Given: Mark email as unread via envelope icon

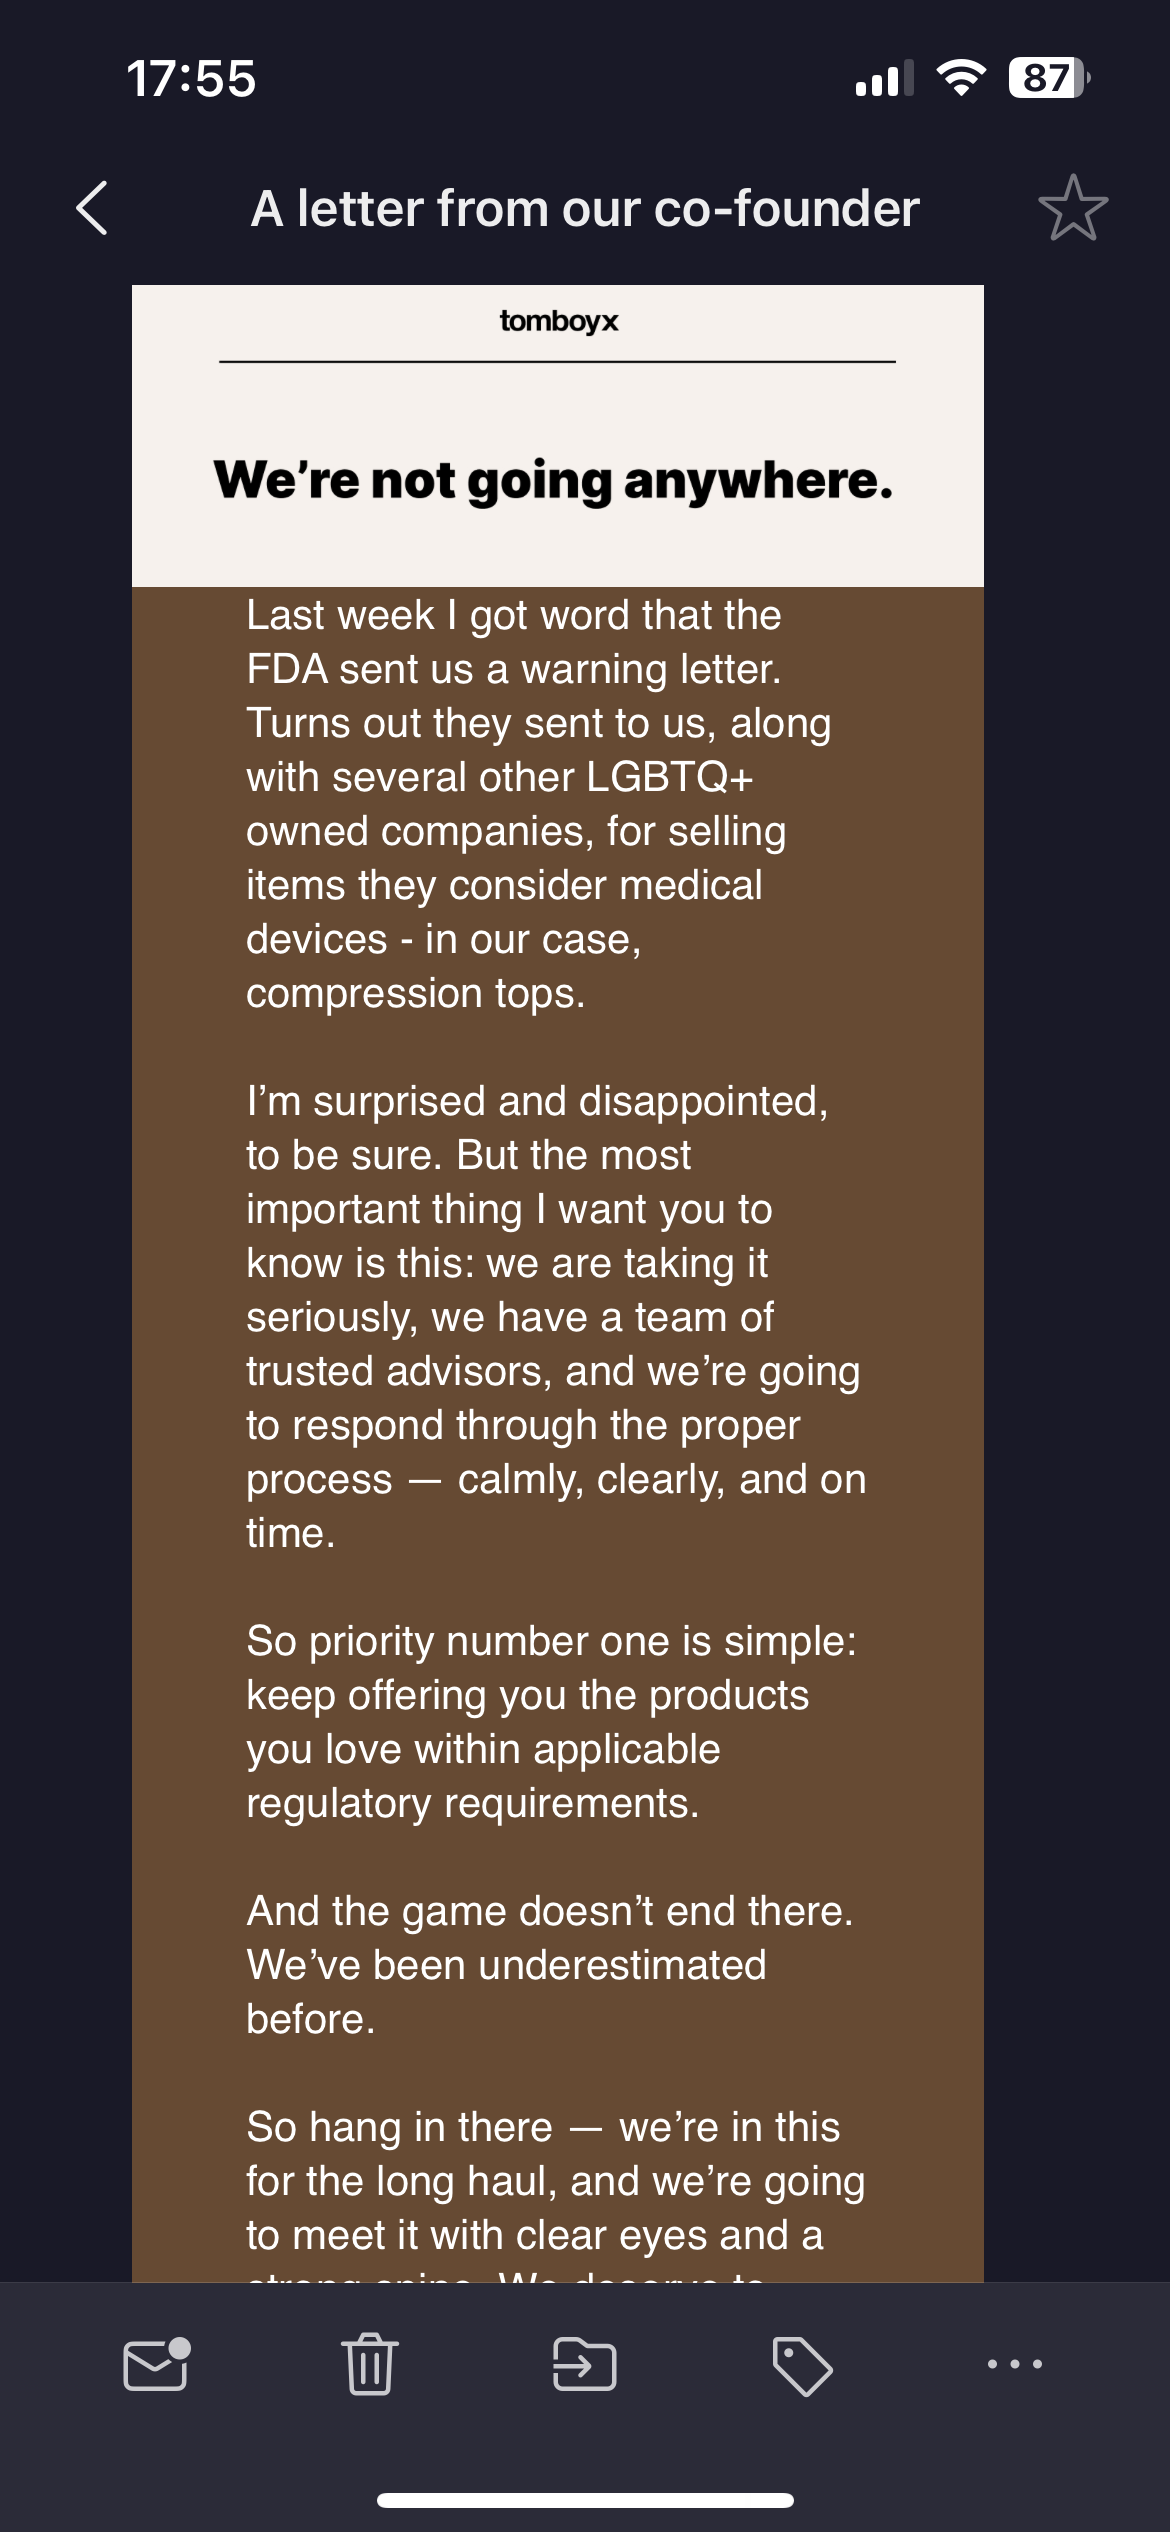Looking at the screenshot, I should tap(156, 2364).
